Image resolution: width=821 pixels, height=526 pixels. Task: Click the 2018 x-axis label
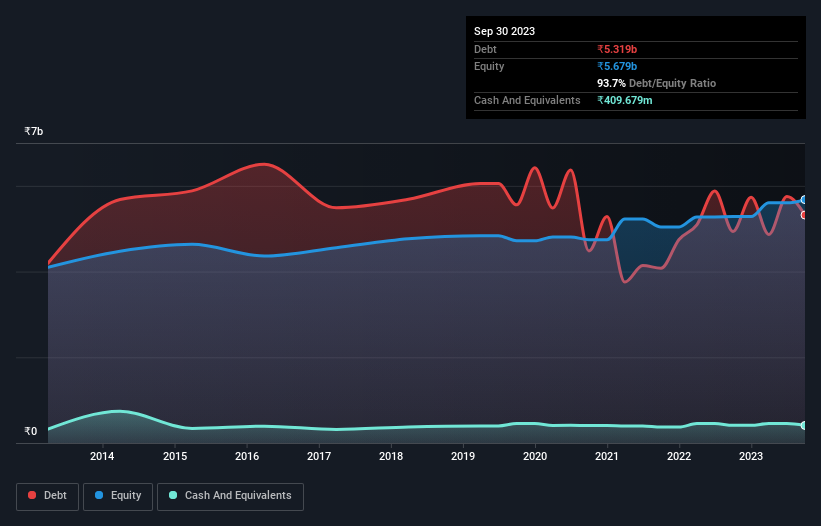pyautogui.click(x=391, y=456)
